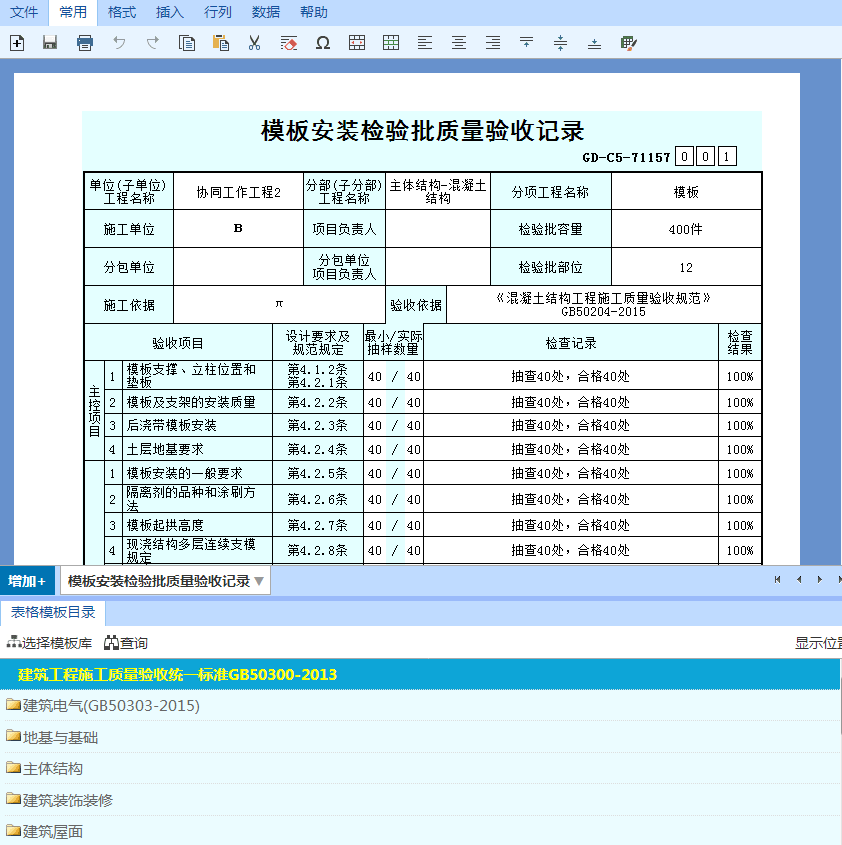Open the 帮助 menu
The width and height of the screenshot is (842, 845).
coord(314,12)
